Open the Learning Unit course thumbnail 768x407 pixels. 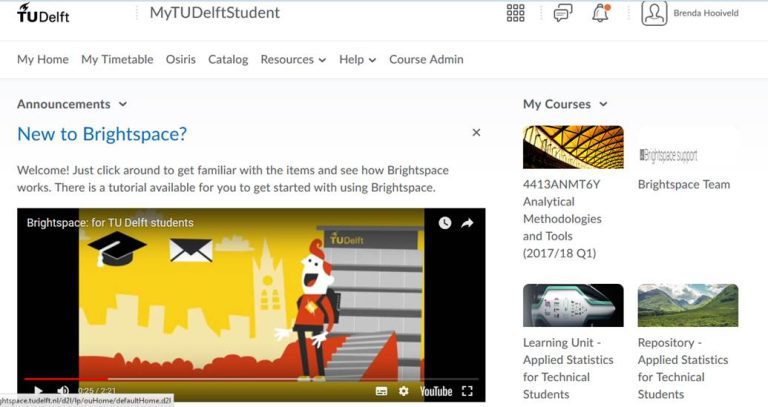pyautogui.click(x=573, y=305)
